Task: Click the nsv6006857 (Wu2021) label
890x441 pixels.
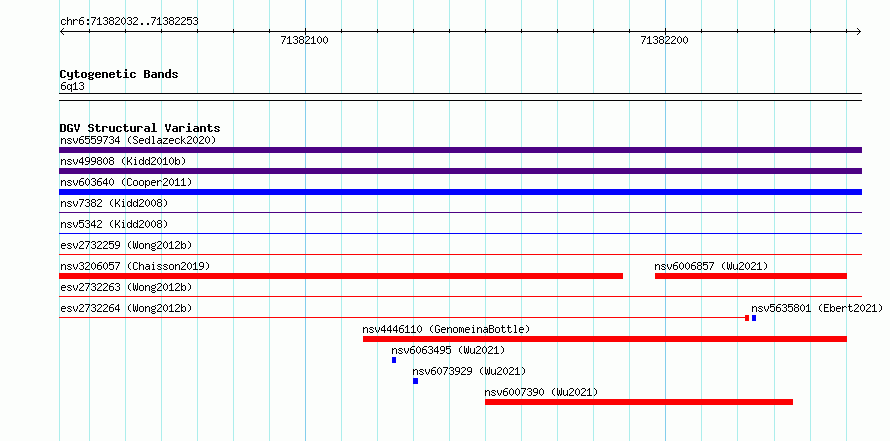Action: point(711,266)
